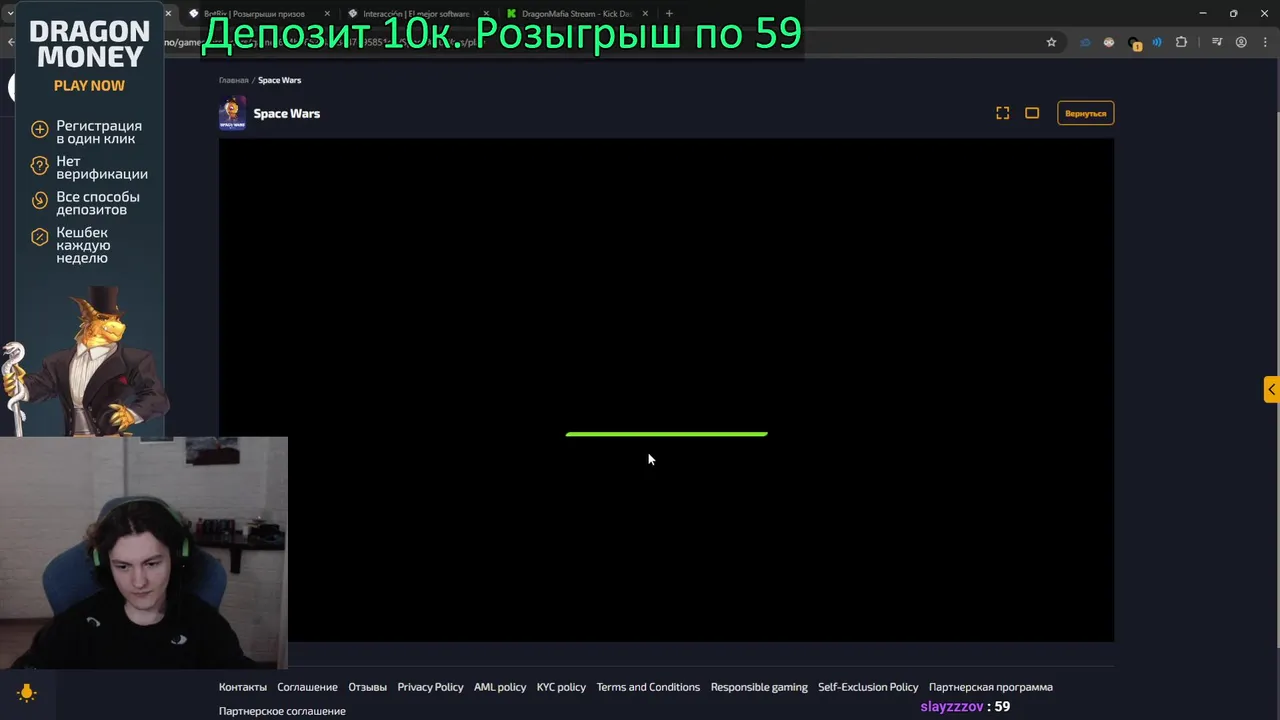
Task: Open the Privacy Policy link
Action: click(x=430, y=687)
